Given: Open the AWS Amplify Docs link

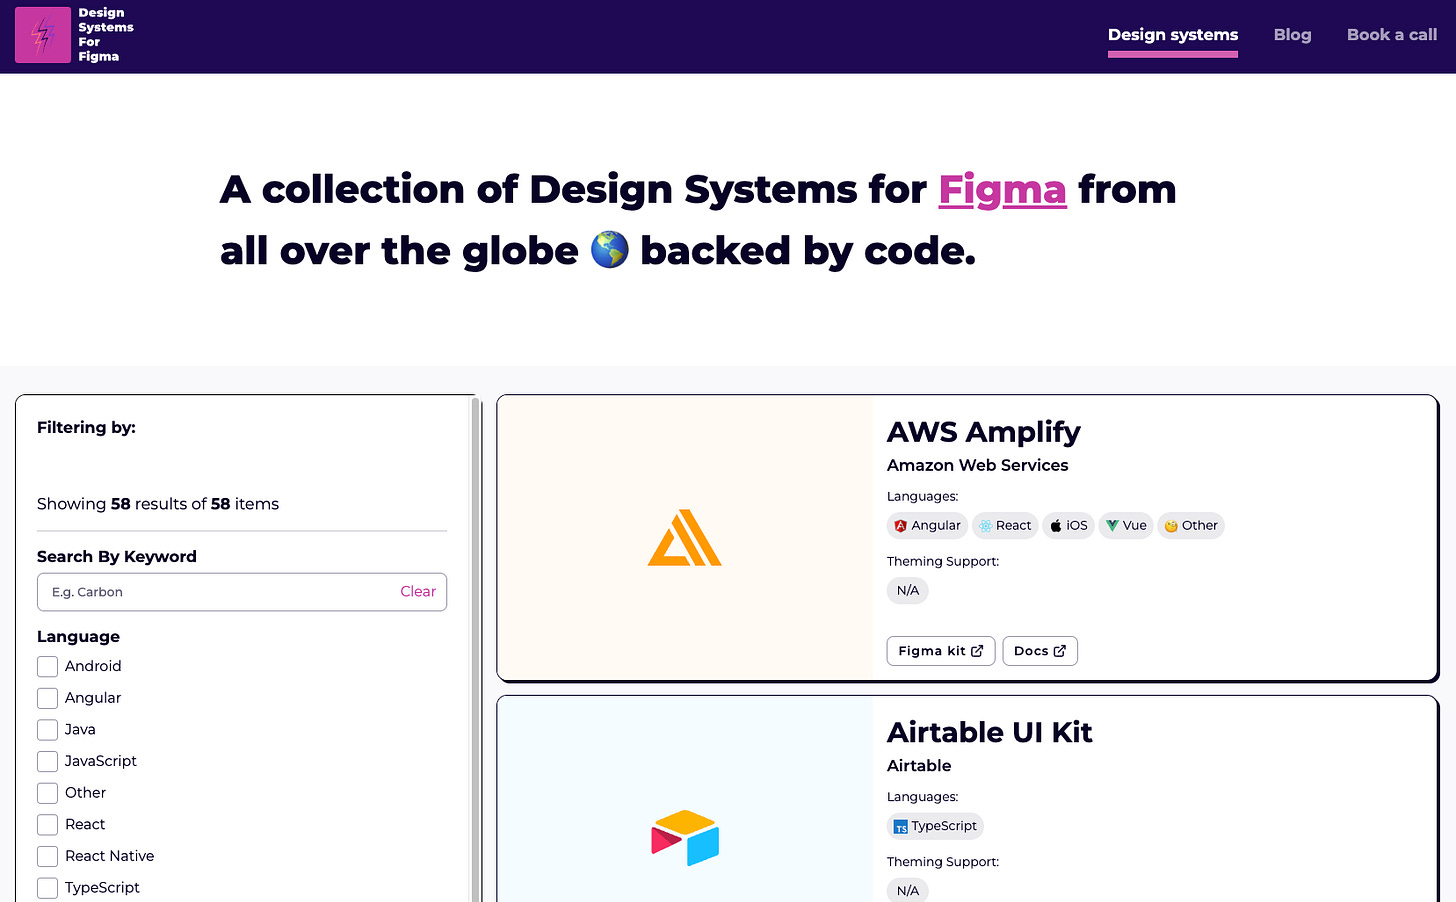Looking at the screenshot, I should pyautogui.click(x=1040, y=651).
